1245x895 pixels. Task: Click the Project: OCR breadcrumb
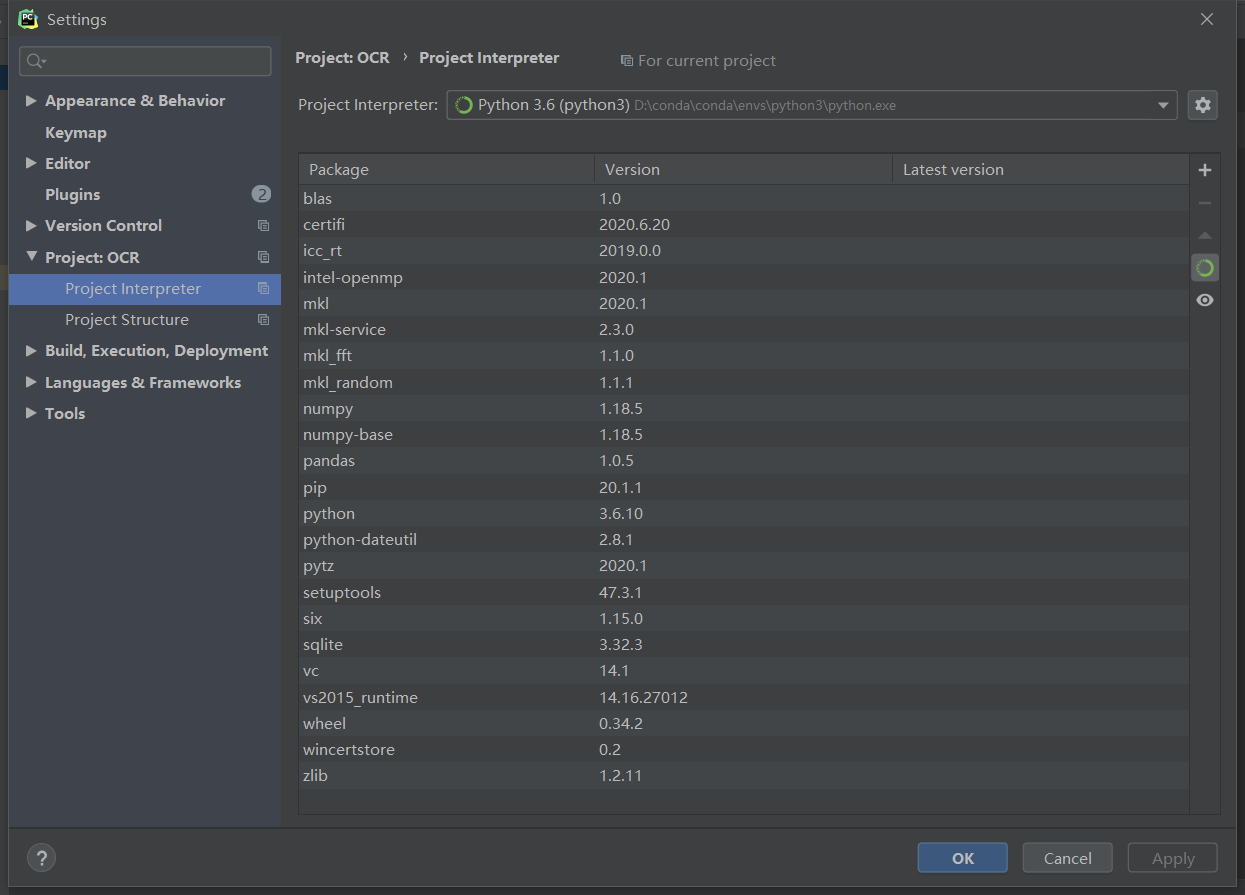click(342, 58)
